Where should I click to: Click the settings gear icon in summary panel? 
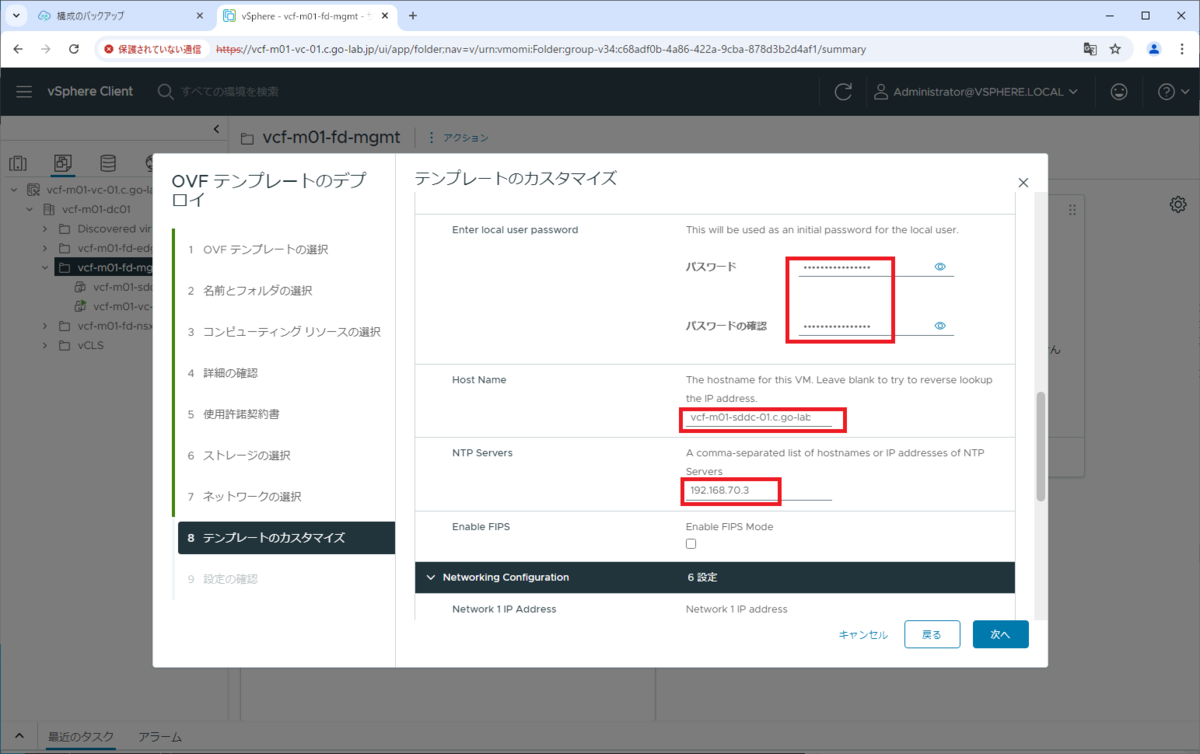tap(1178, 204)
